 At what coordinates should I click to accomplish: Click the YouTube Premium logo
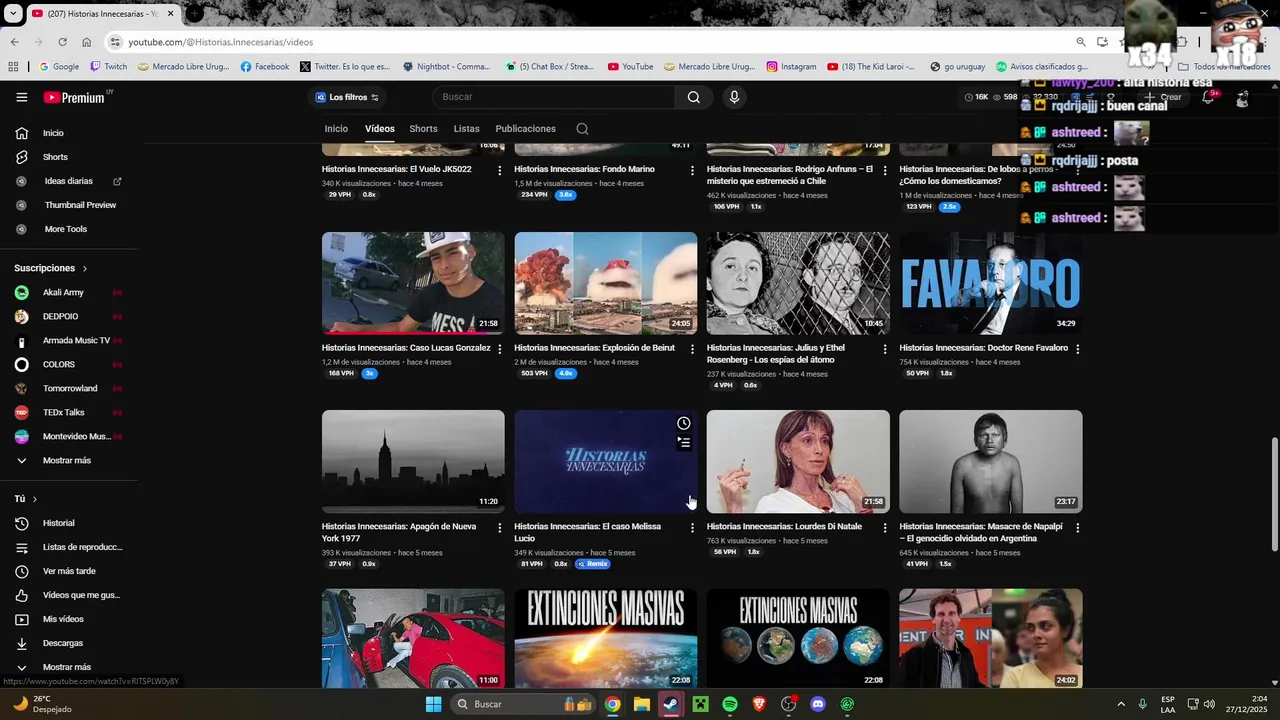(x=75, y=97)
